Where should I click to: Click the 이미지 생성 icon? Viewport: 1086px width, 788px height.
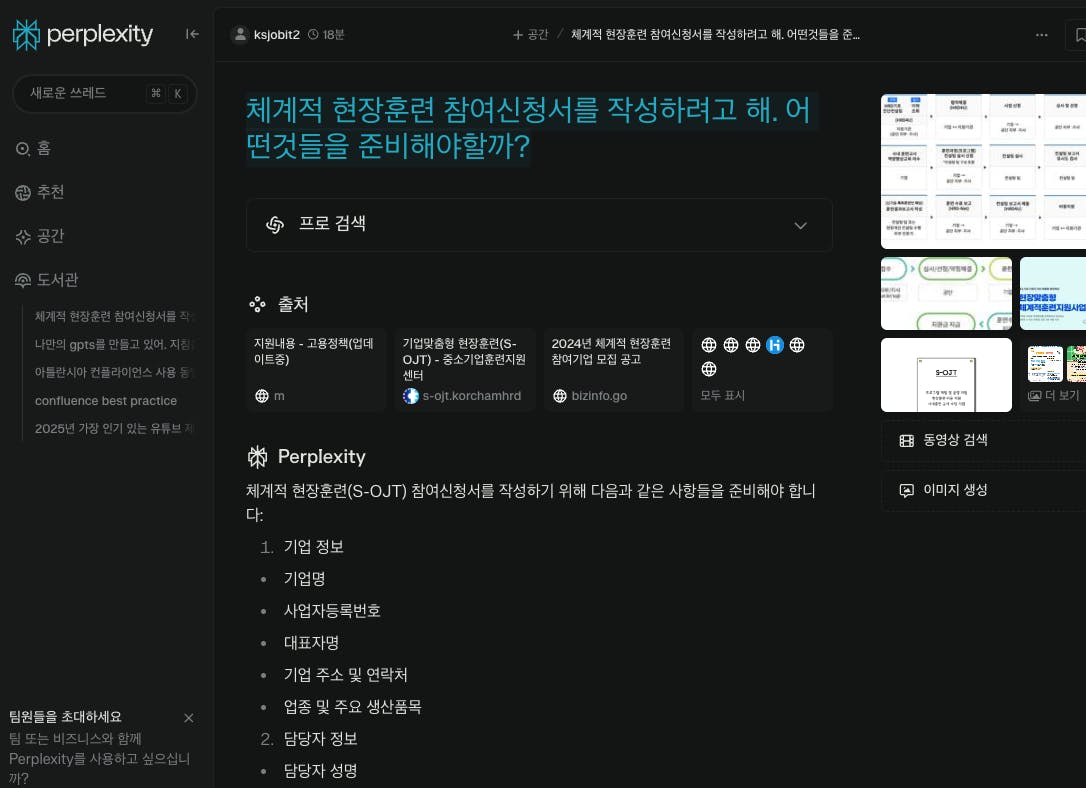tap(907, 490)
